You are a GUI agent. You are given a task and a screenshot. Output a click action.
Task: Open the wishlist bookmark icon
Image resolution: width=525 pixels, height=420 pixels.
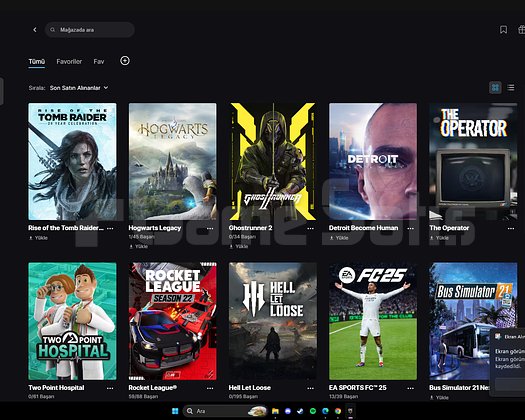[503, 30]
